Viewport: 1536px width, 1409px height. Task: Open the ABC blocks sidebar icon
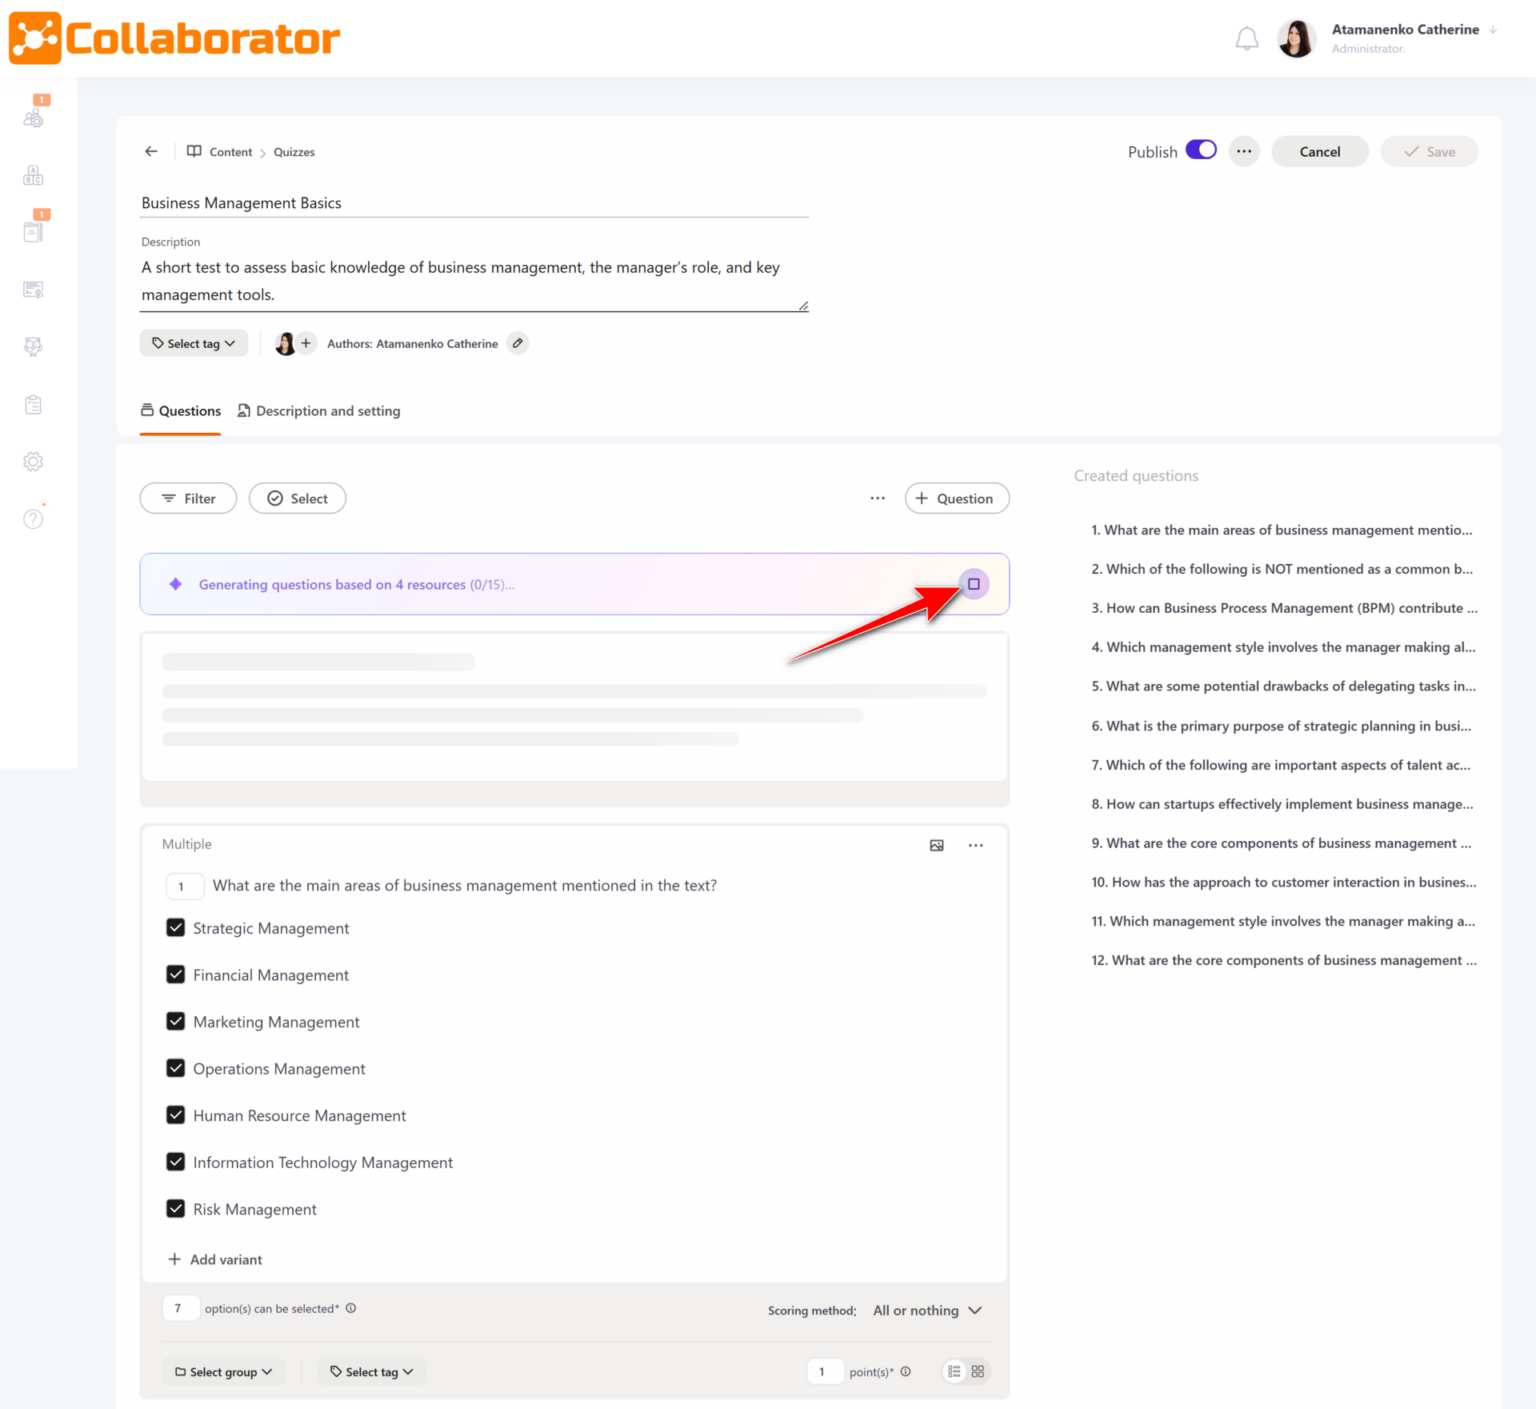coord(33,176)
